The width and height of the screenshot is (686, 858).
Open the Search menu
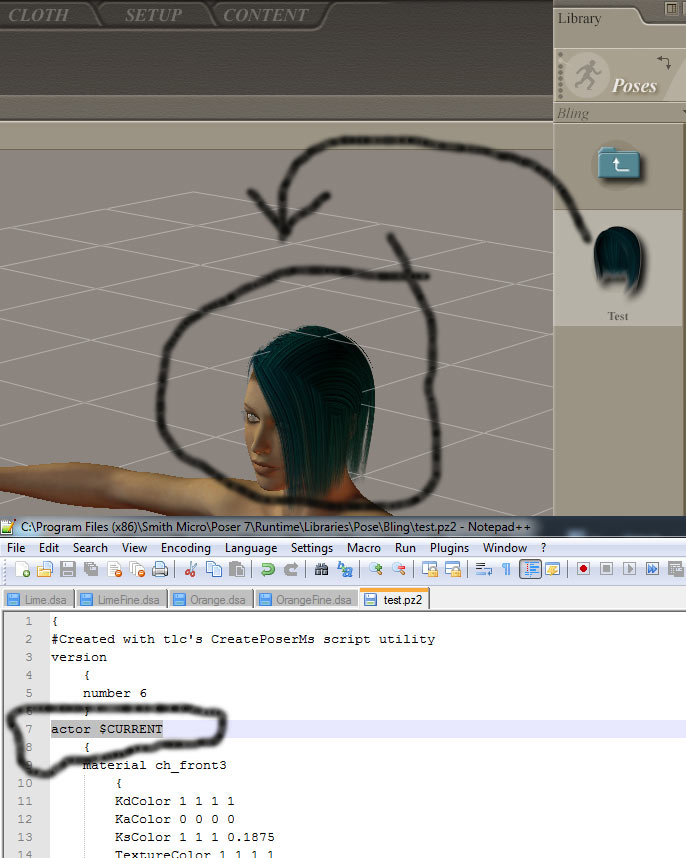point(90,548)
